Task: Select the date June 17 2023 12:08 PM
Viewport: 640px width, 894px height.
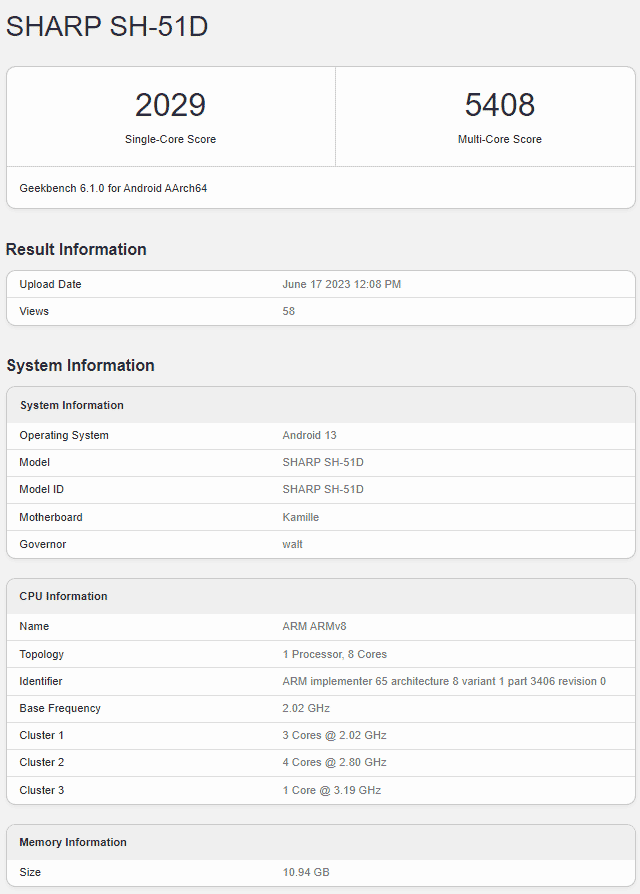Action: [x=341, y=284]
